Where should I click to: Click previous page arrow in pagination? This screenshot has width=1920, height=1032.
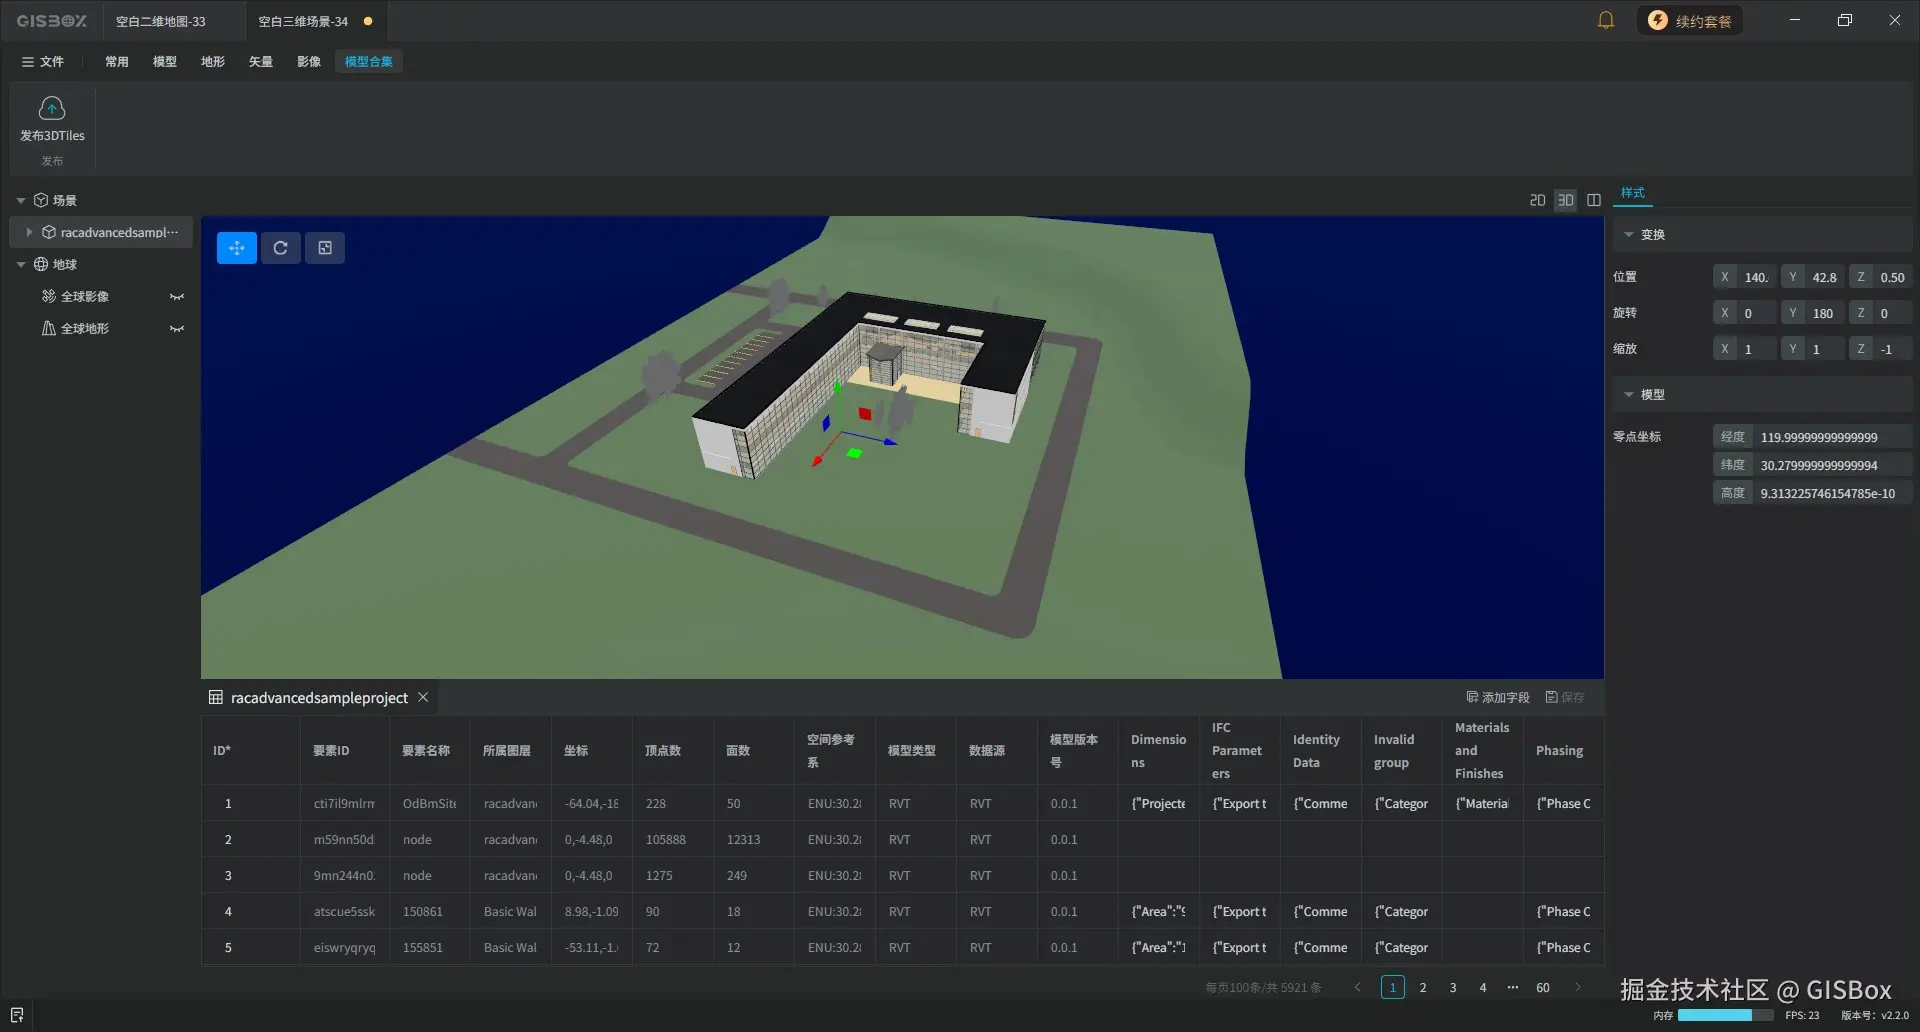[x=1357, y=987]
